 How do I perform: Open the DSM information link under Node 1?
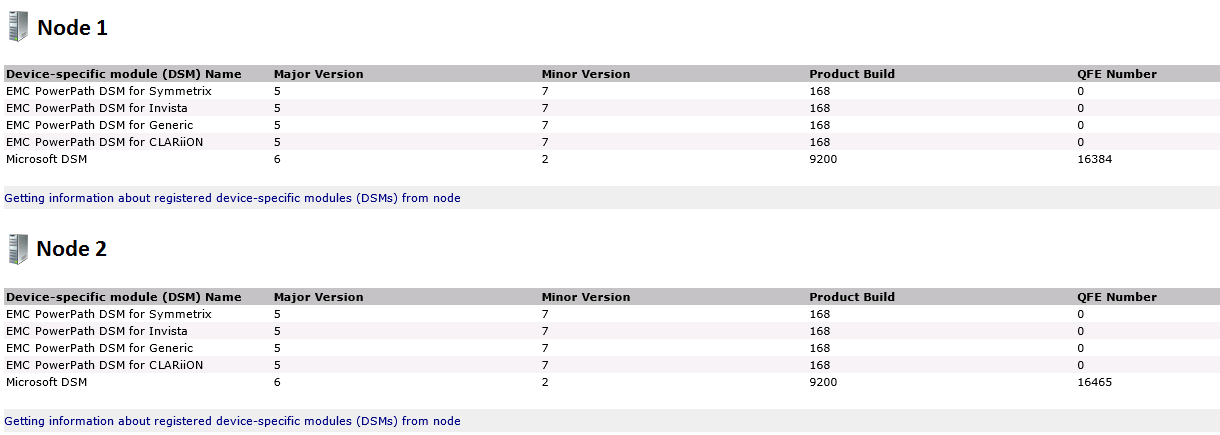(232, 198)
